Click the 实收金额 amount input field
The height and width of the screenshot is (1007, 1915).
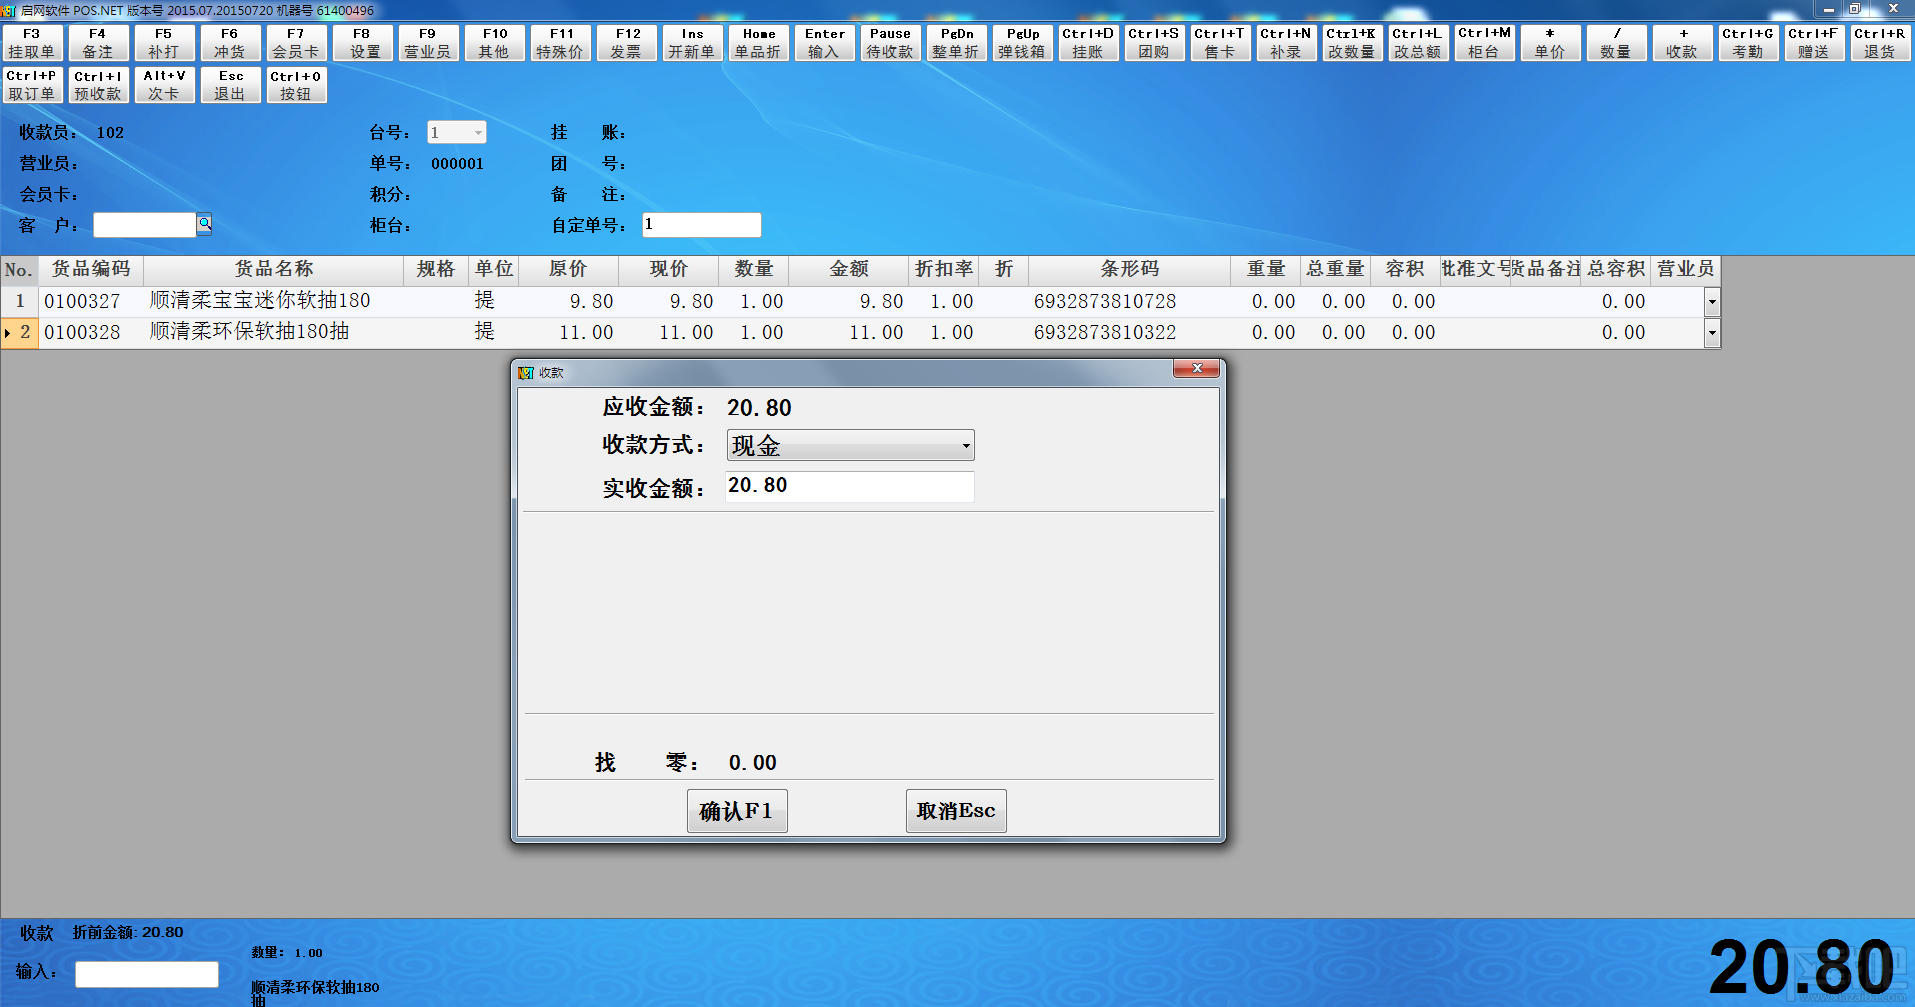pyautogui.click(x=849, y=486)
